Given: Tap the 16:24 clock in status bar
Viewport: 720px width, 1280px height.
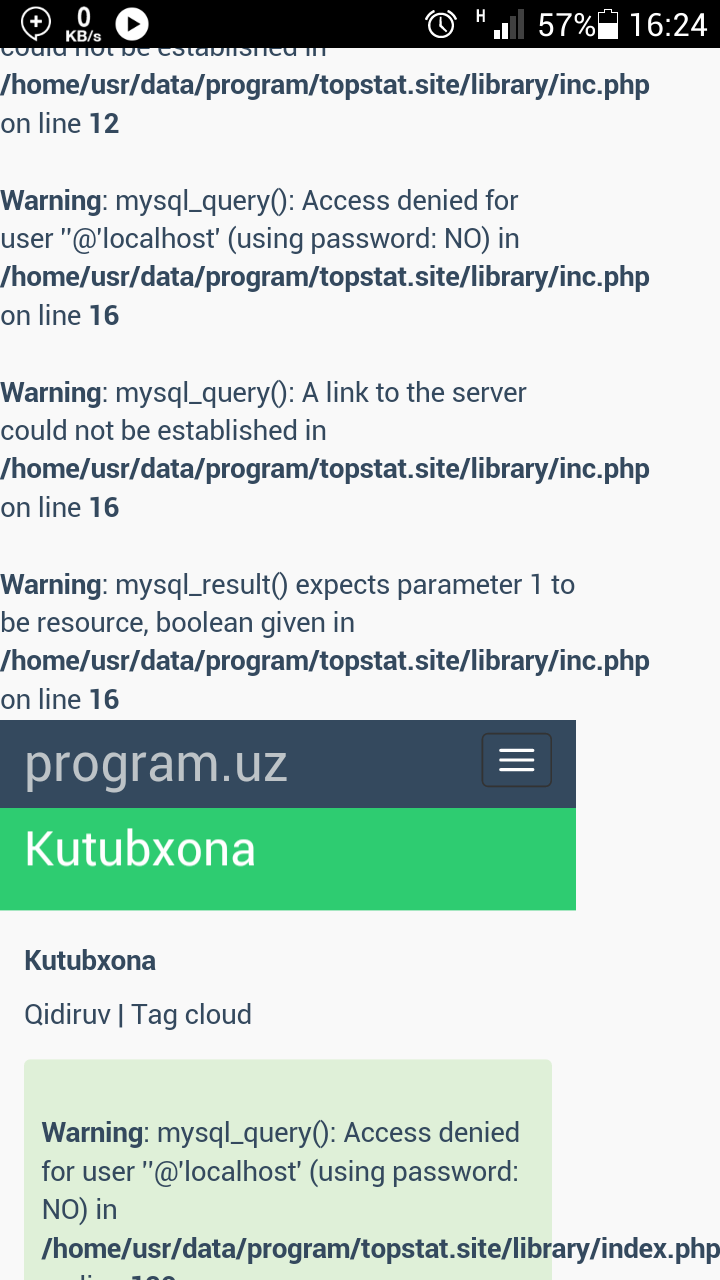Looking at the screenshot, I should 668,24.
